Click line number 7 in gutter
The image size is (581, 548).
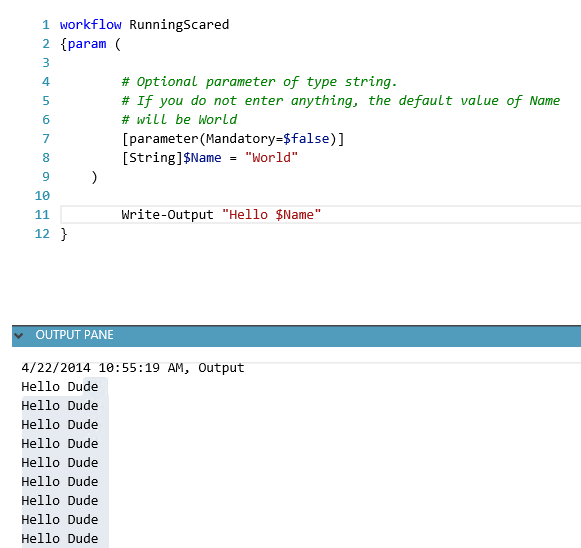46,139
